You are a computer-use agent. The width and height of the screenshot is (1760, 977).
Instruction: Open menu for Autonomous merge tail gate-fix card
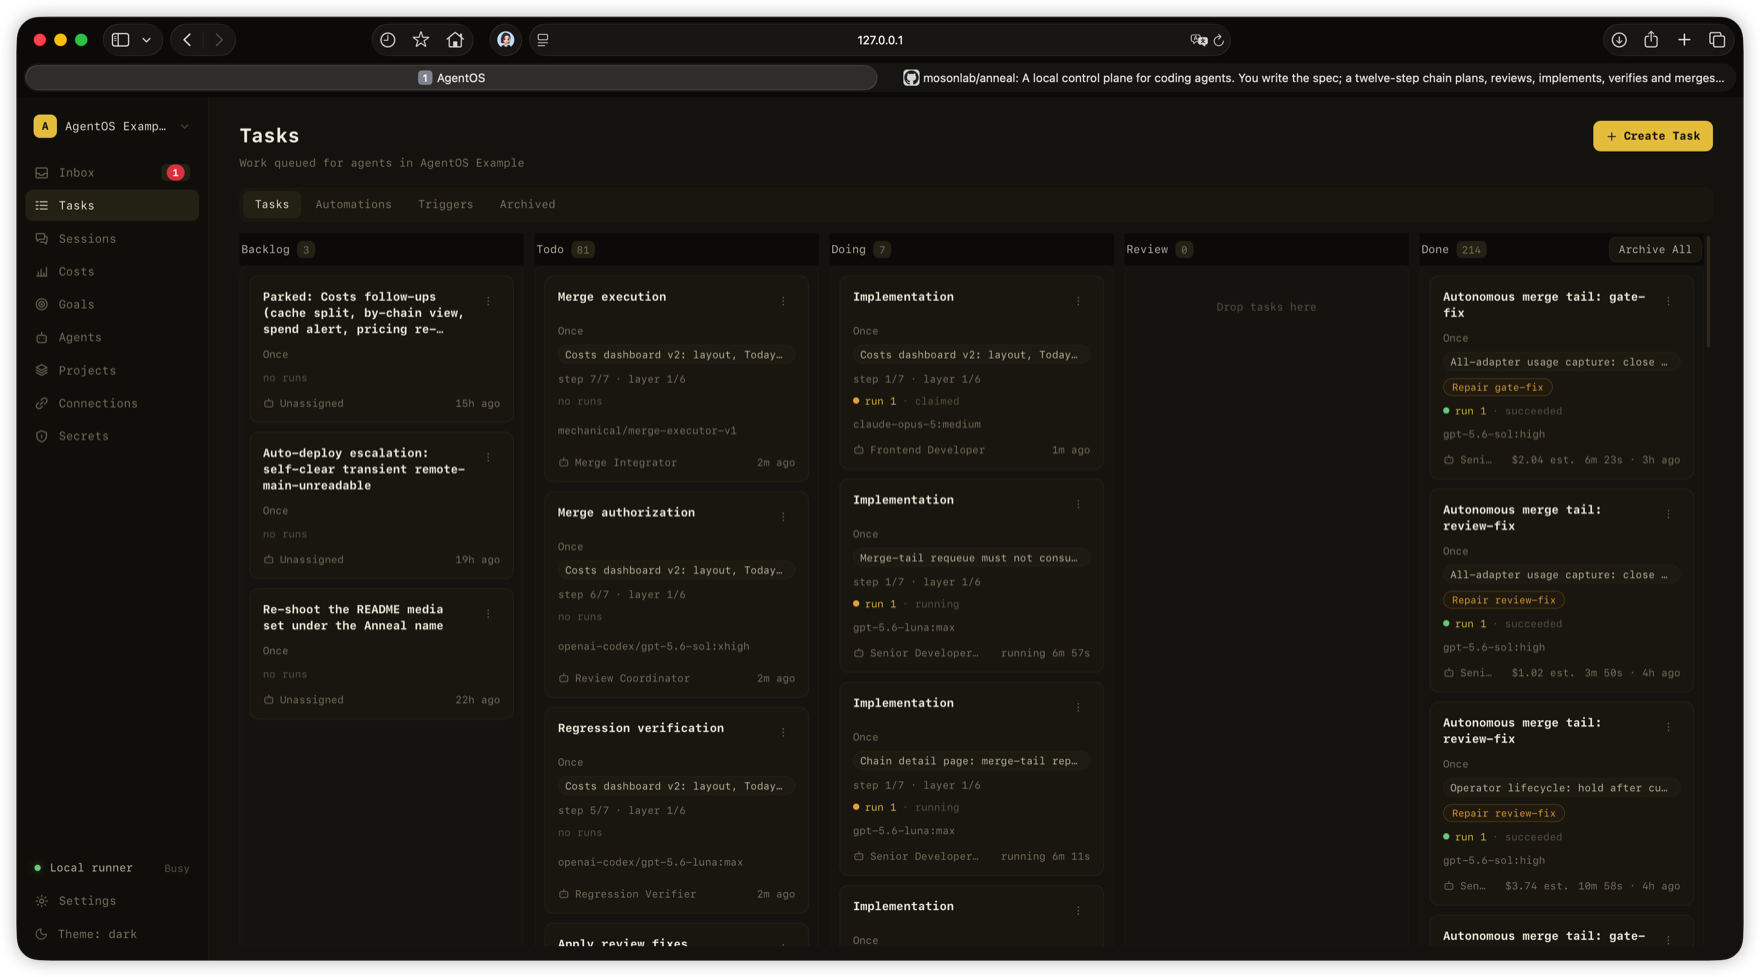[1668, 301]
